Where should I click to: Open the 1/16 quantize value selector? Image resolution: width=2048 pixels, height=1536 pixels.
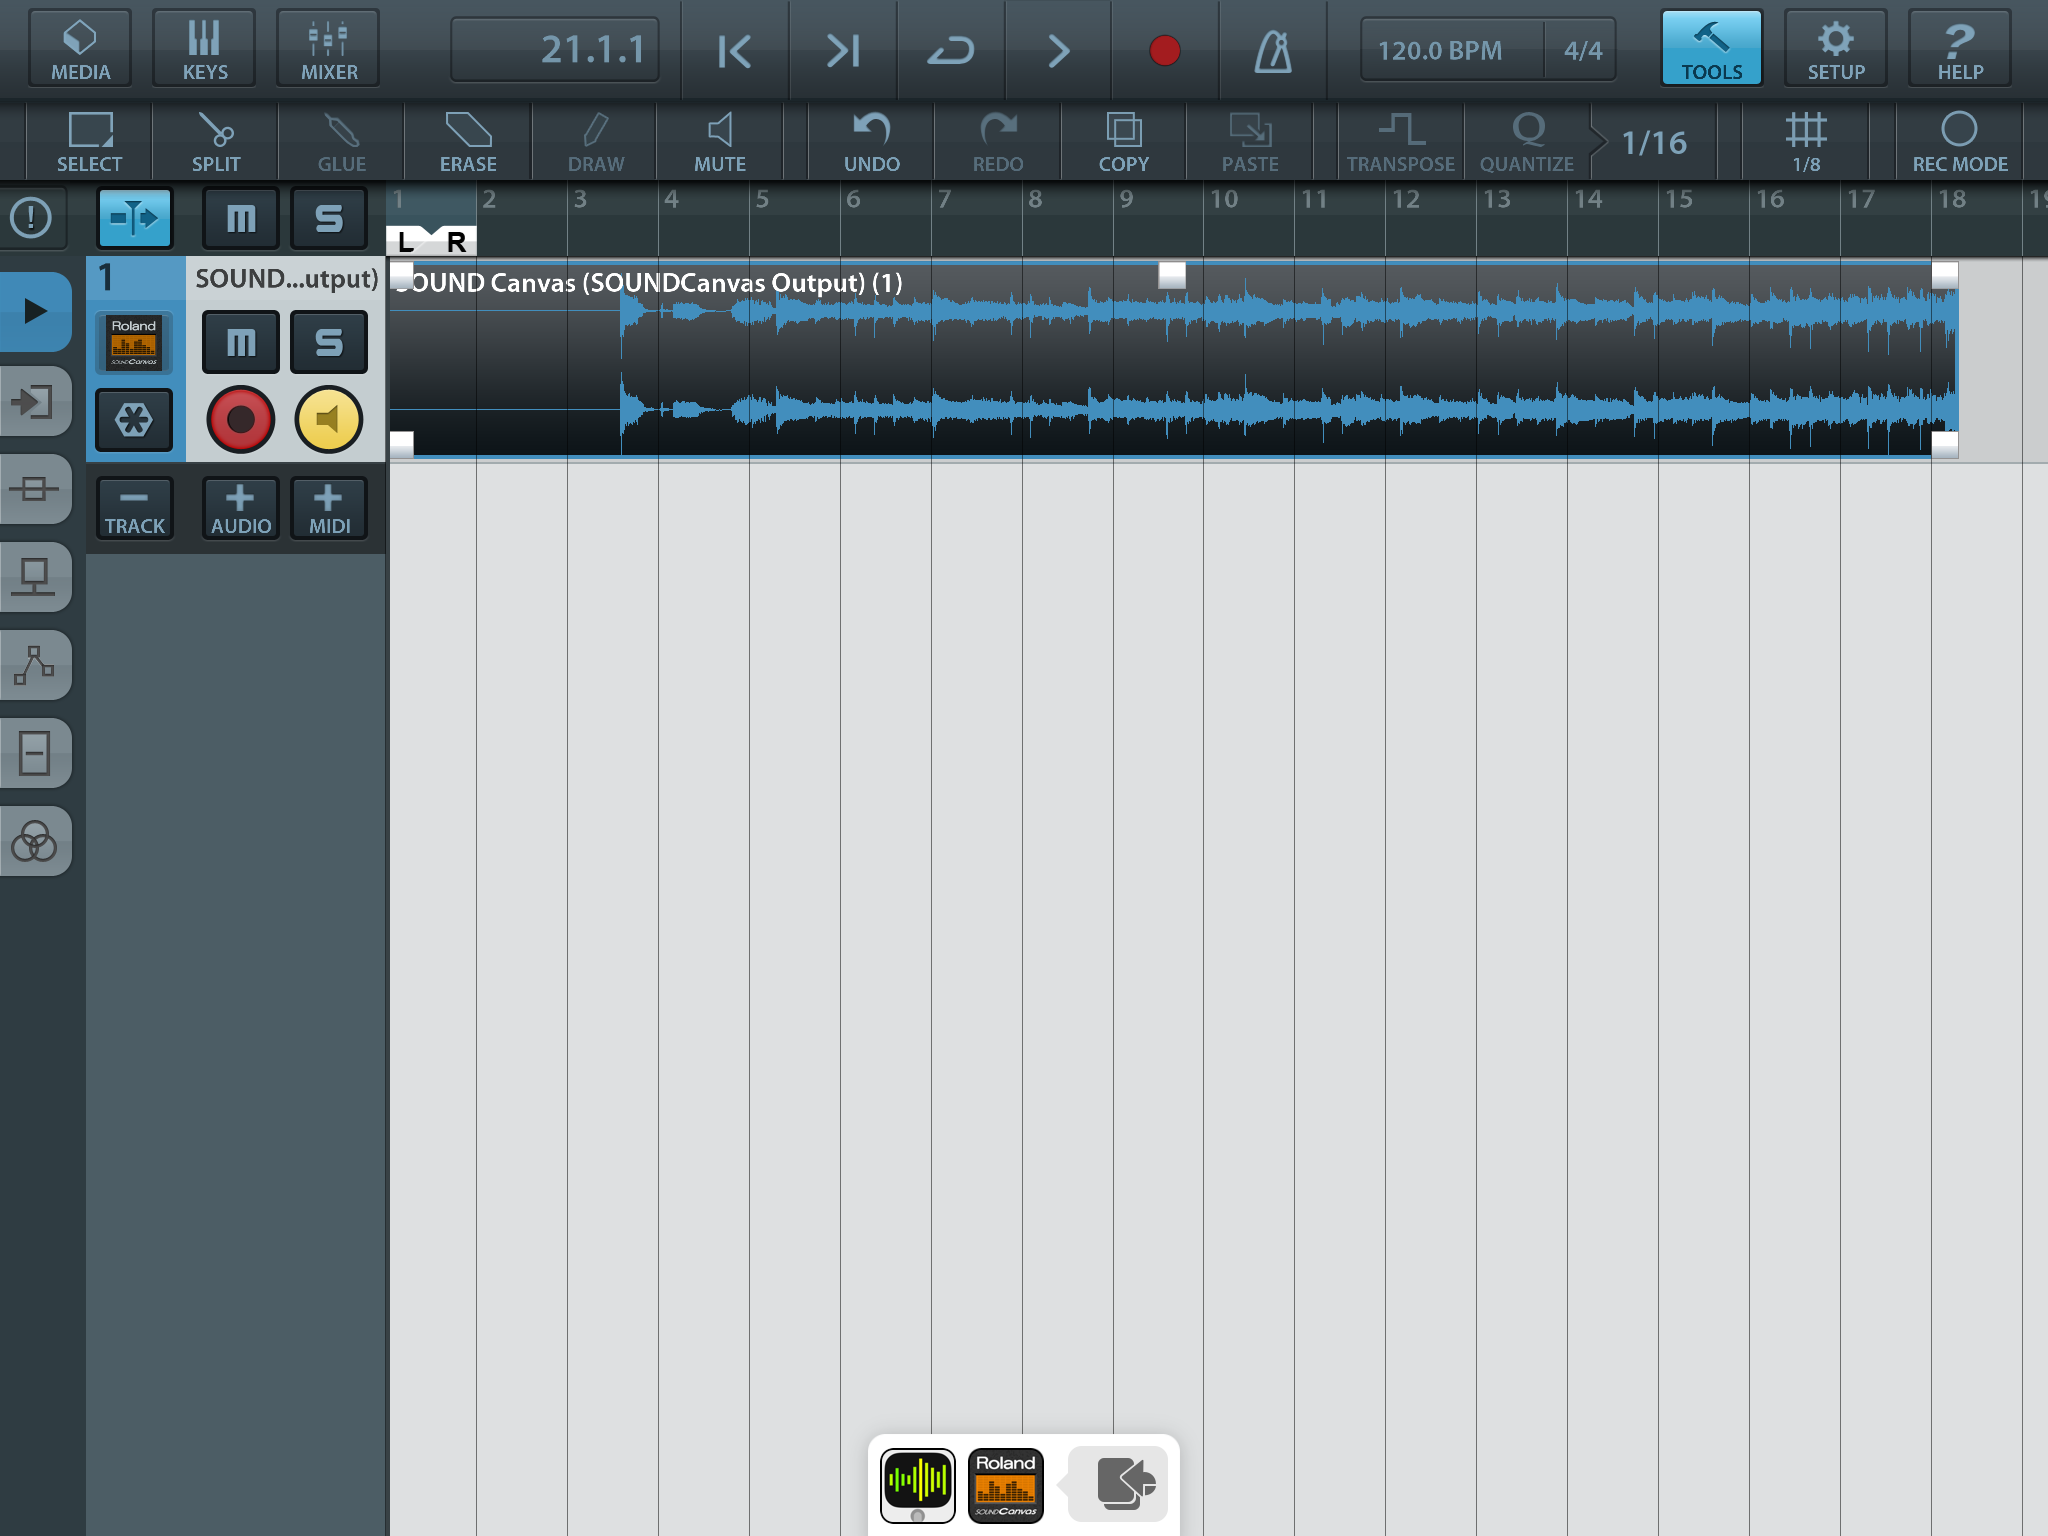click(1654, 142)
